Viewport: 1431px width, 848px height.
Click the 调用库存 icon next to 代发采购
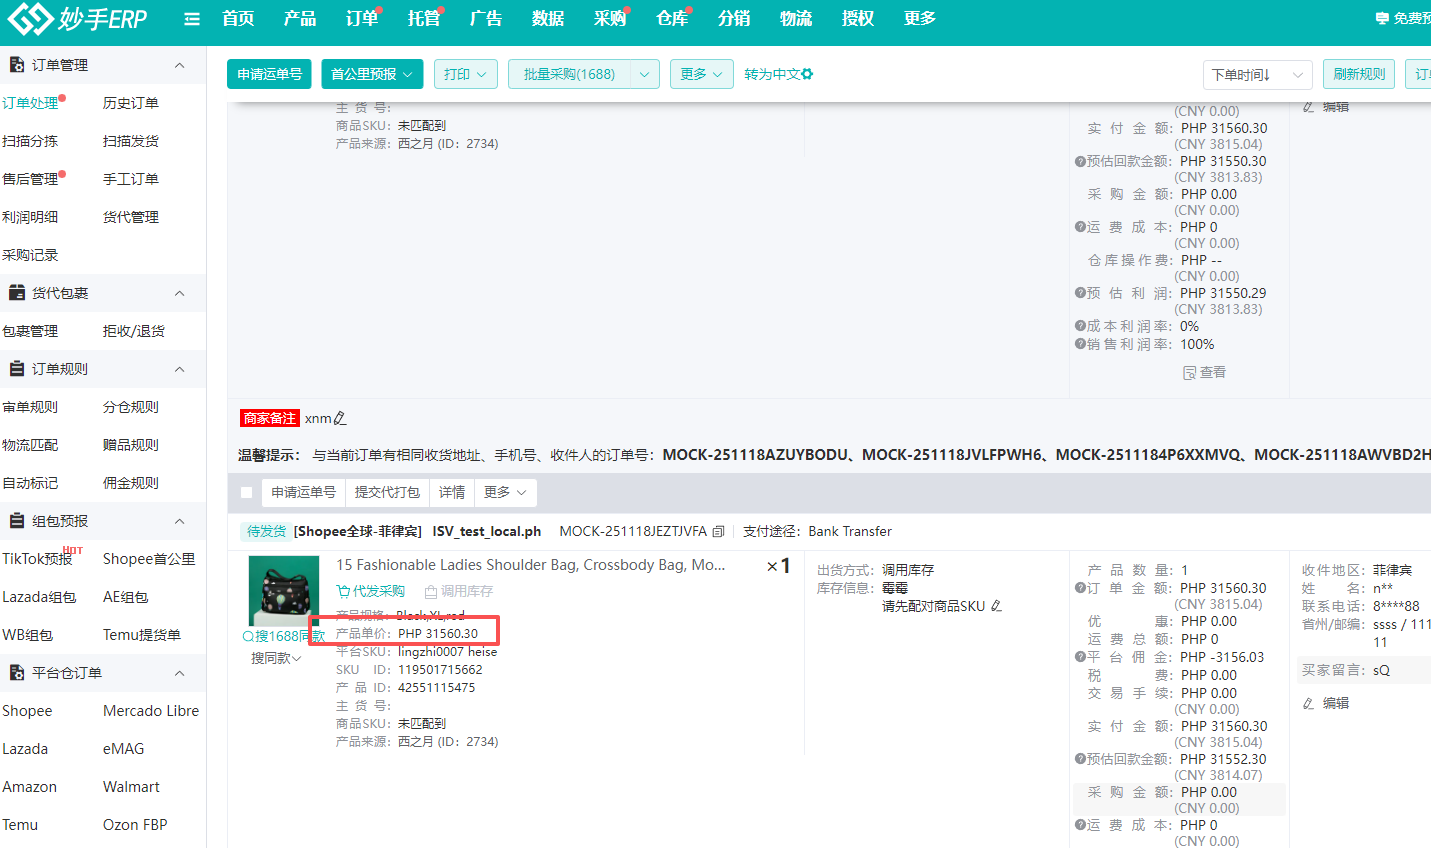(459, 591)
